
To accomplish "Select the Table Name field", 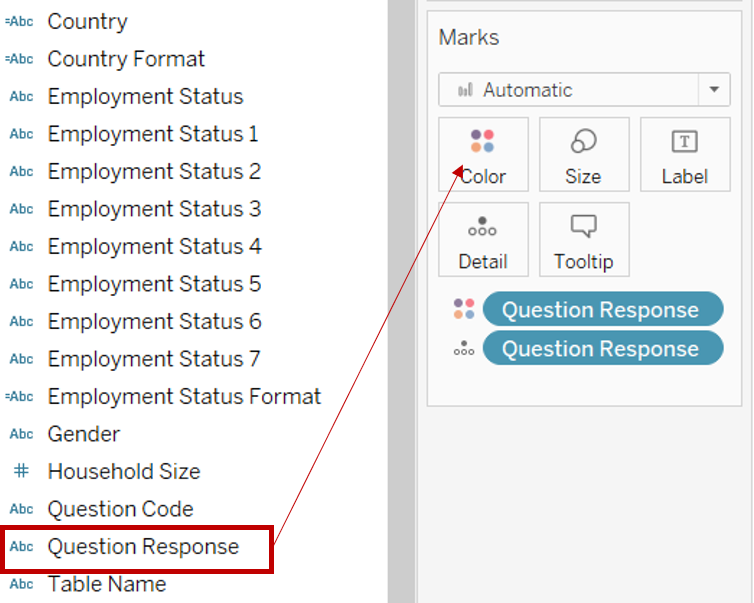I will (107, 584).
